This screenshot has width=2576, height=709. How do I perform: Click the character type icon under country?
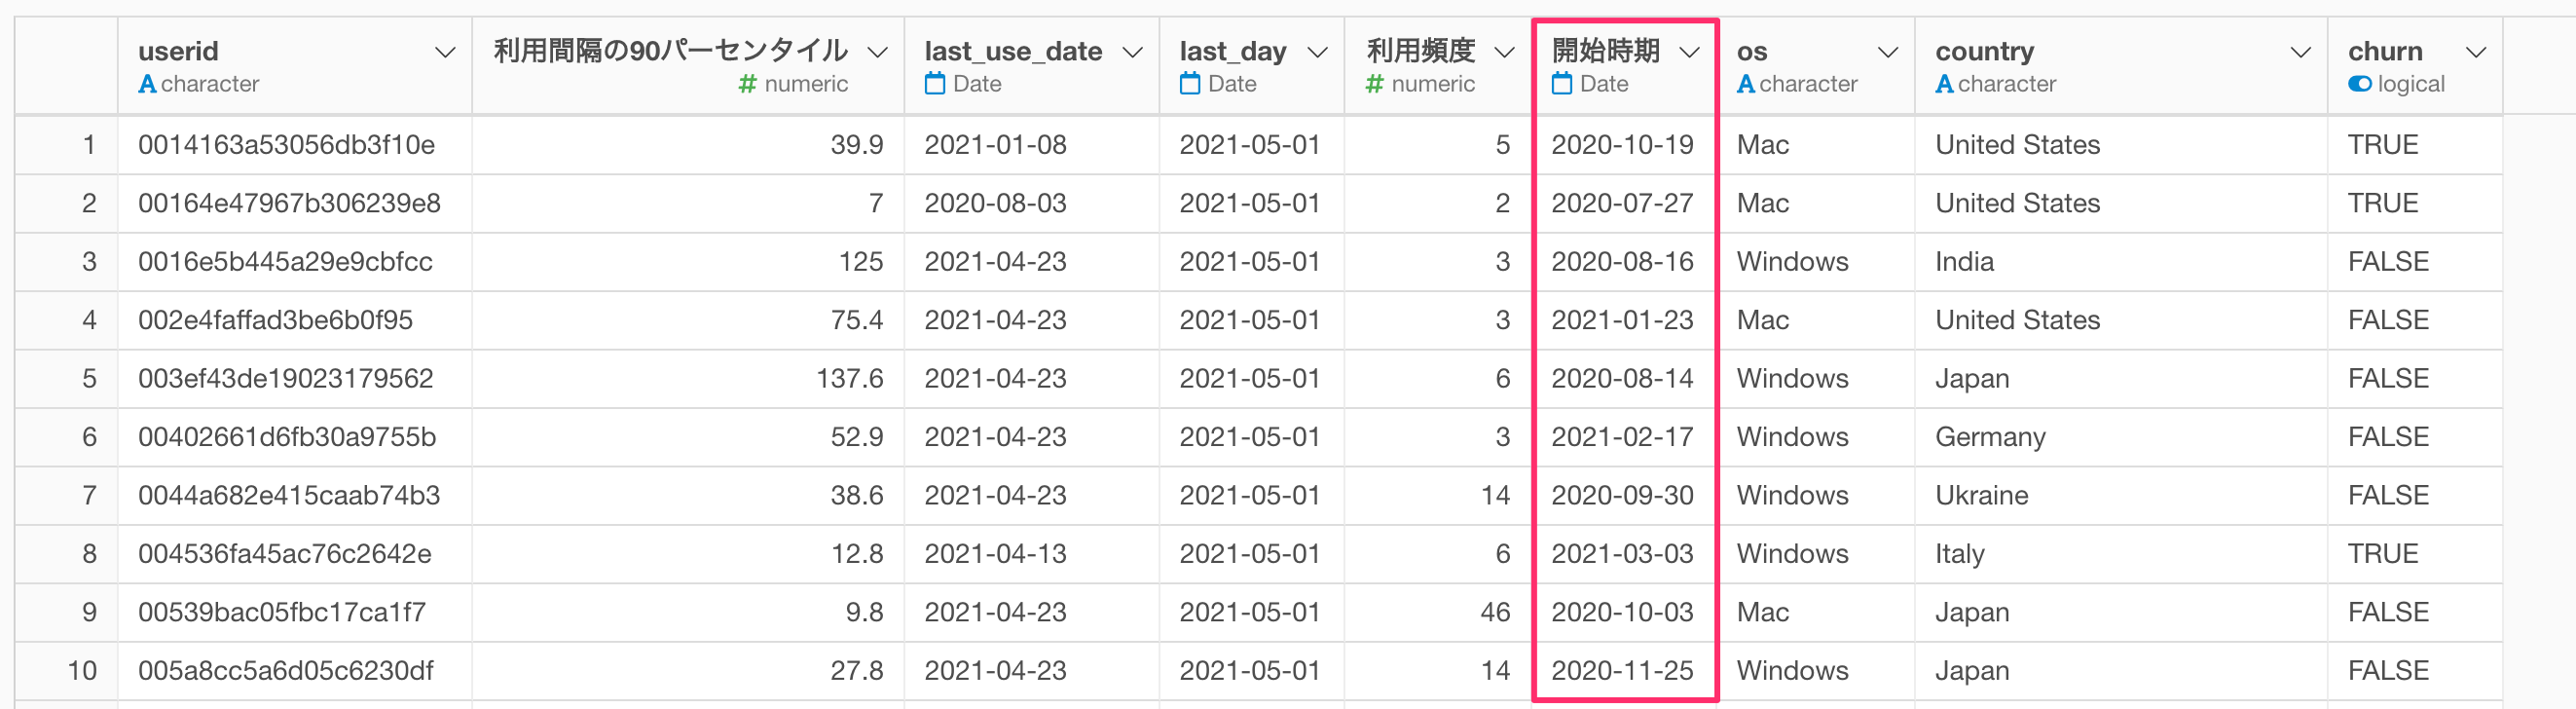coord(1944,84)
